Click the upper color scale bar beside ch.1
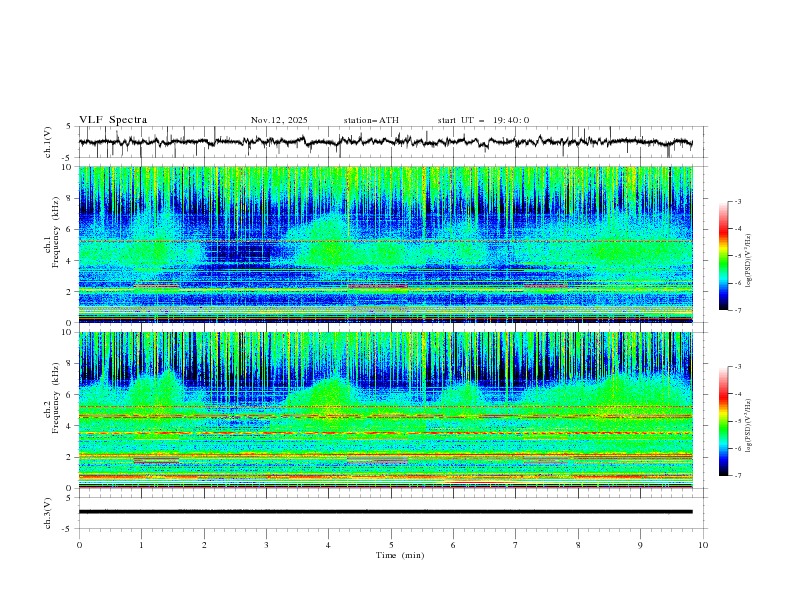 coord(723,256)
